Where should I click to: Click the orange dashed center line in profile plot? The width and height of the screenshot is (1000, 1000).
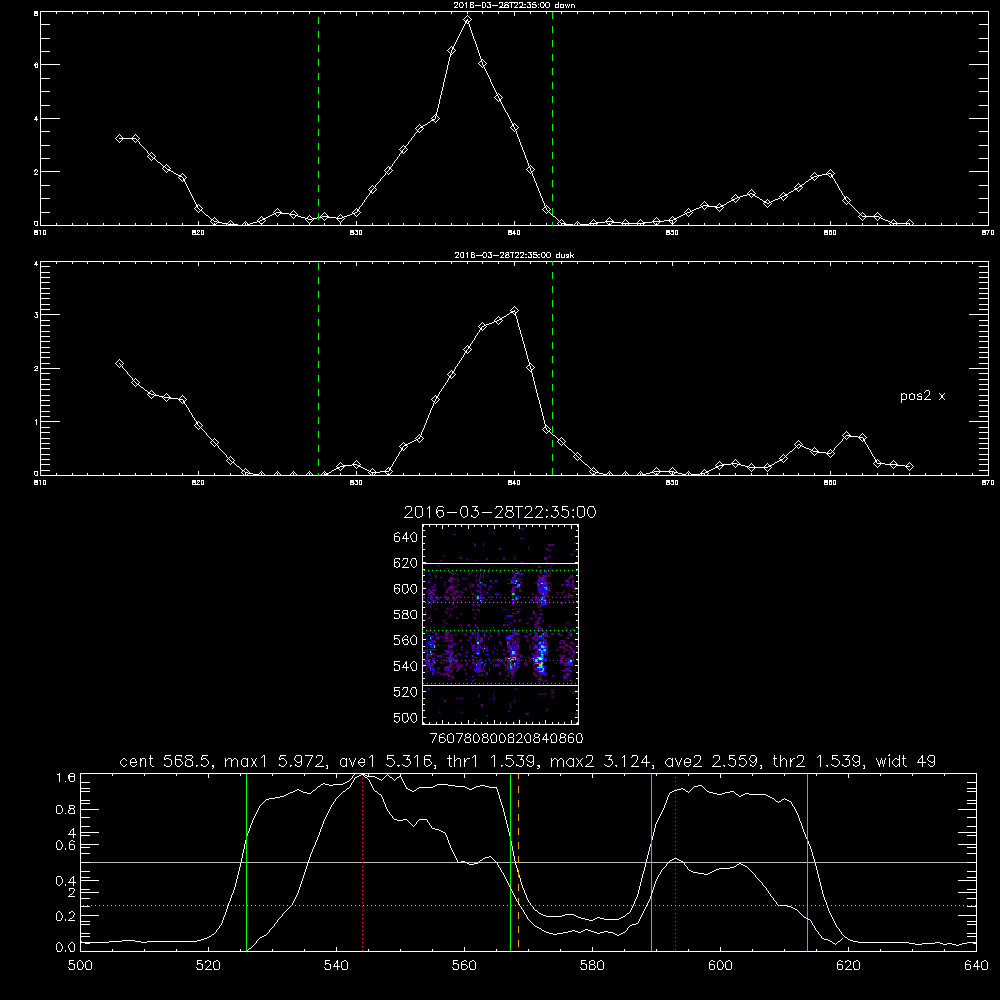[x=518, y=862]
